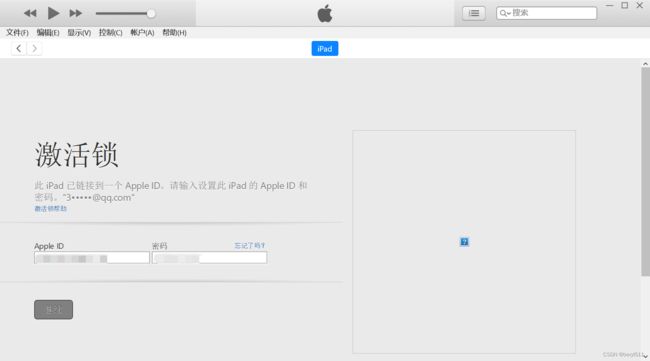Click the scrollbar up arrow
650x361 pixels.
[x=645, y=64]
